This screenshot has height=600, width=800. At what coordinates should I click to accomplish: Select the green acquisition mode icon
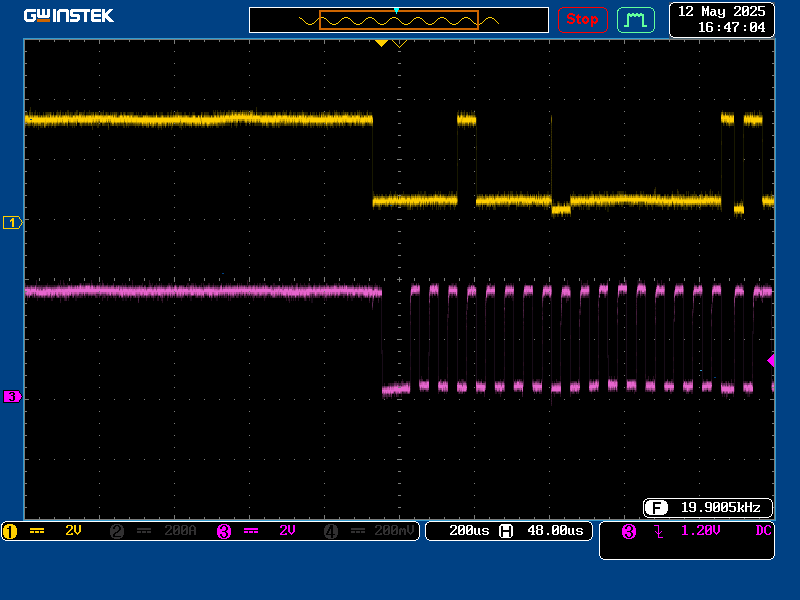(x=636, y=20)
